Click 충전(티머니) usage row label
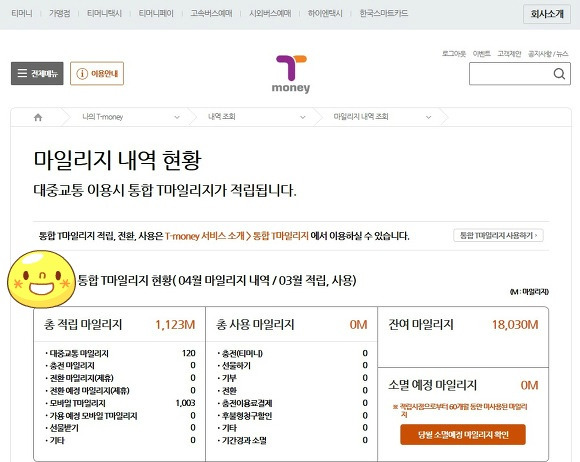 242,354
